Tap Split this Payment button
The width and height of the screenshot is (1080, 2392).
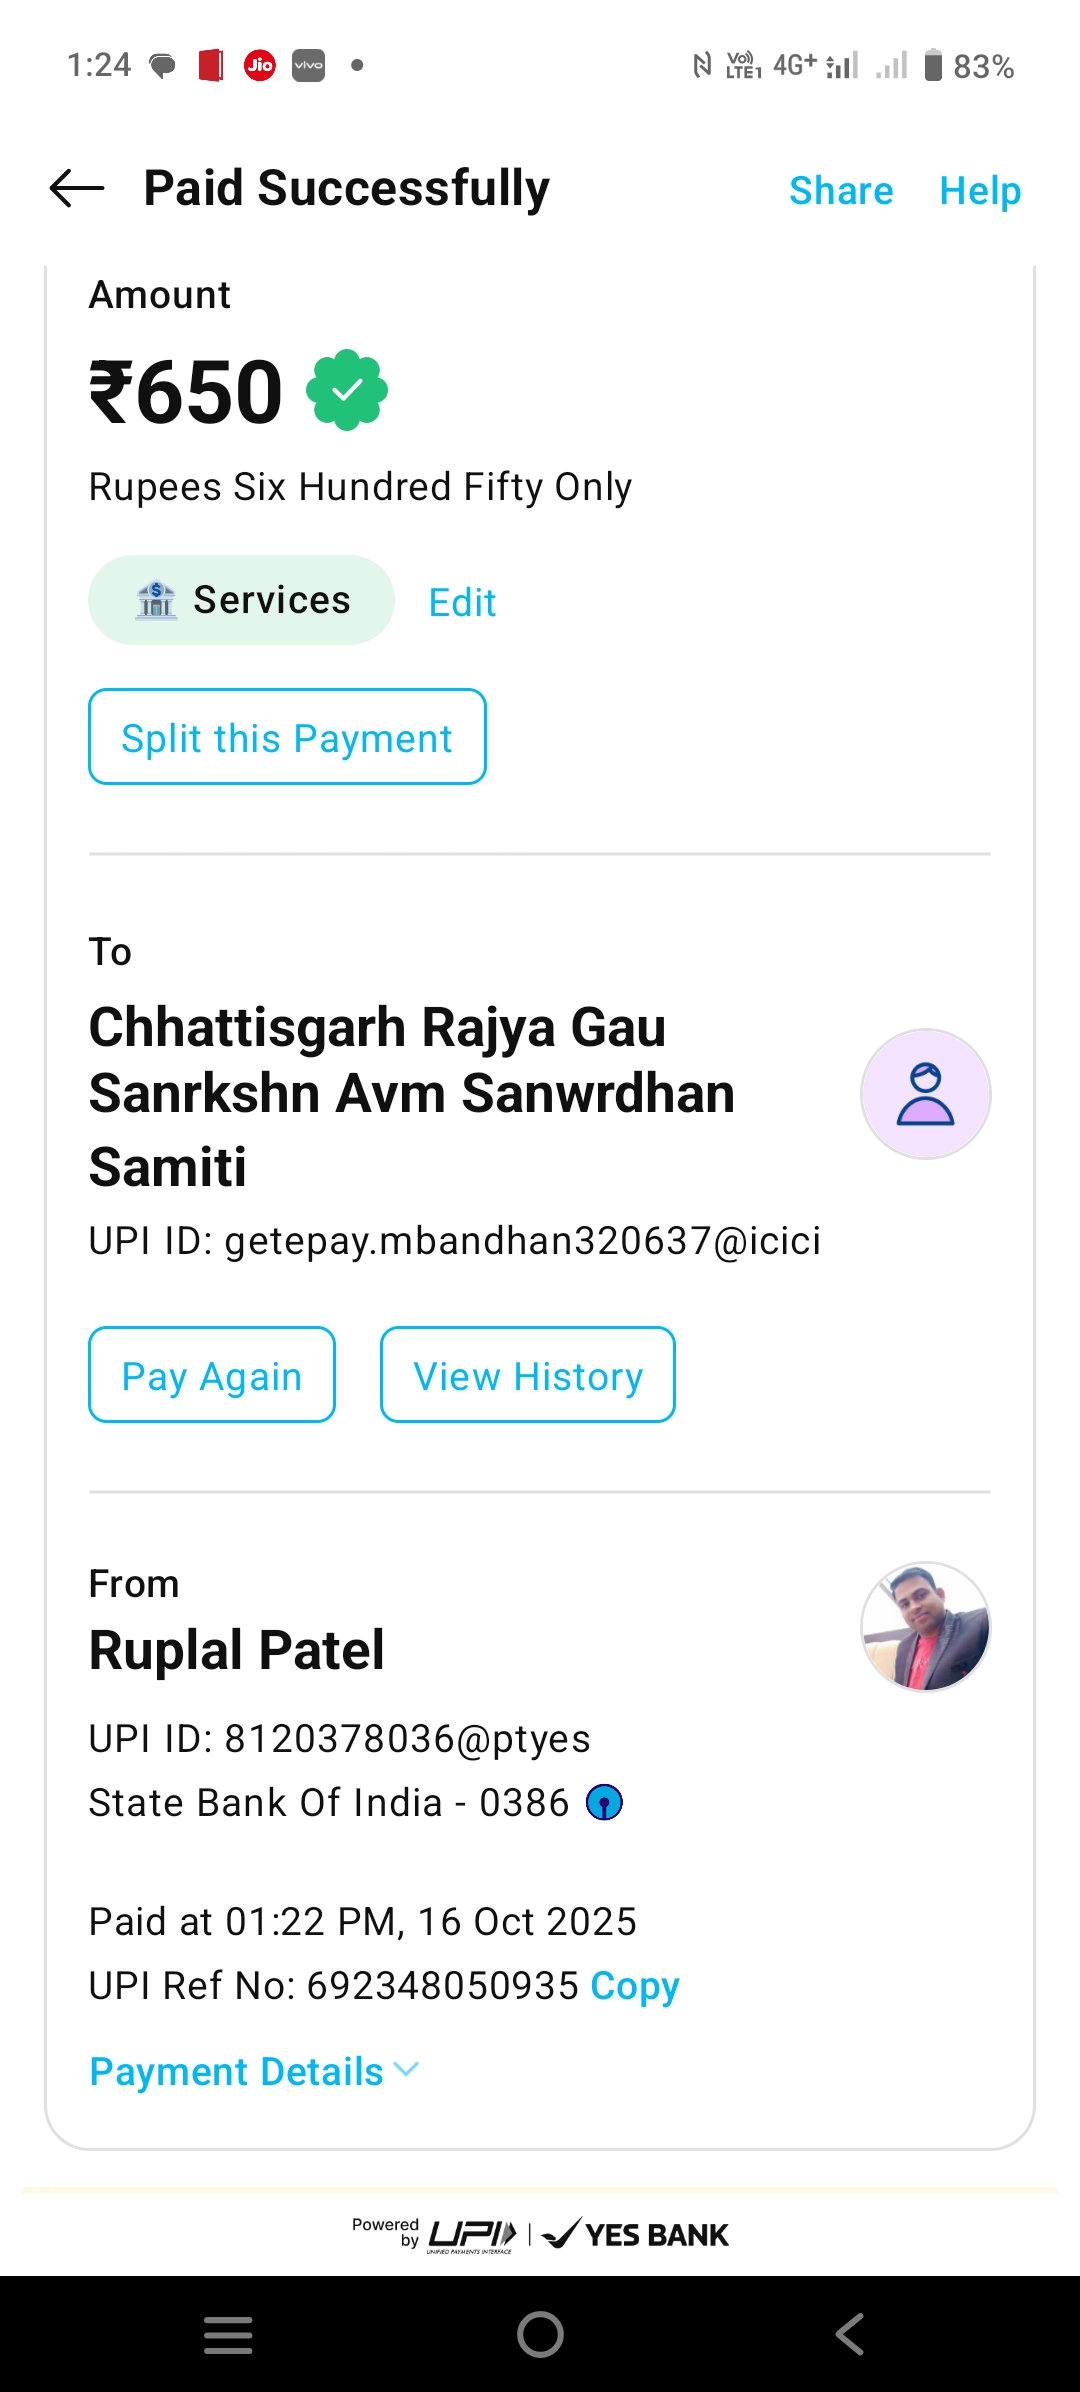(x=287, y=737)
